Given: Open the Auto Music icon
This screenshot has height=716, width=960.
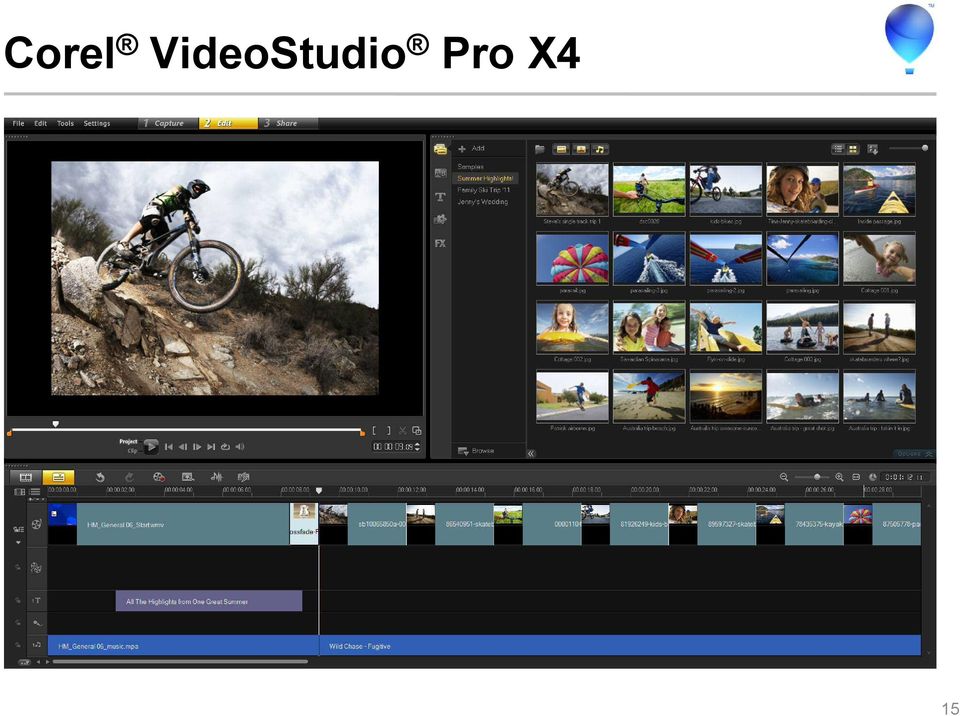Looking at the screenshot, I should point(244,477).
